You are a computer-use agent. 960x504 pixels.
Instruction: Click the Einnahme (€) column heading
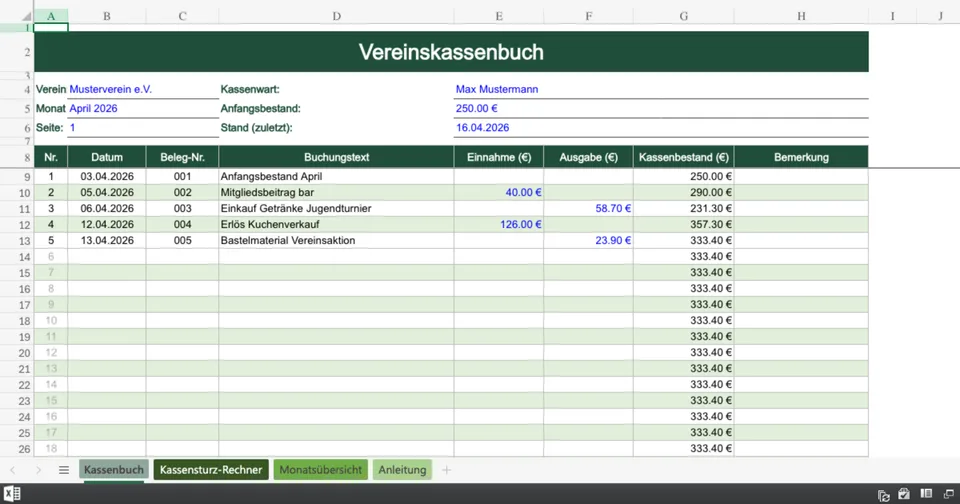(x=499, y=157)
